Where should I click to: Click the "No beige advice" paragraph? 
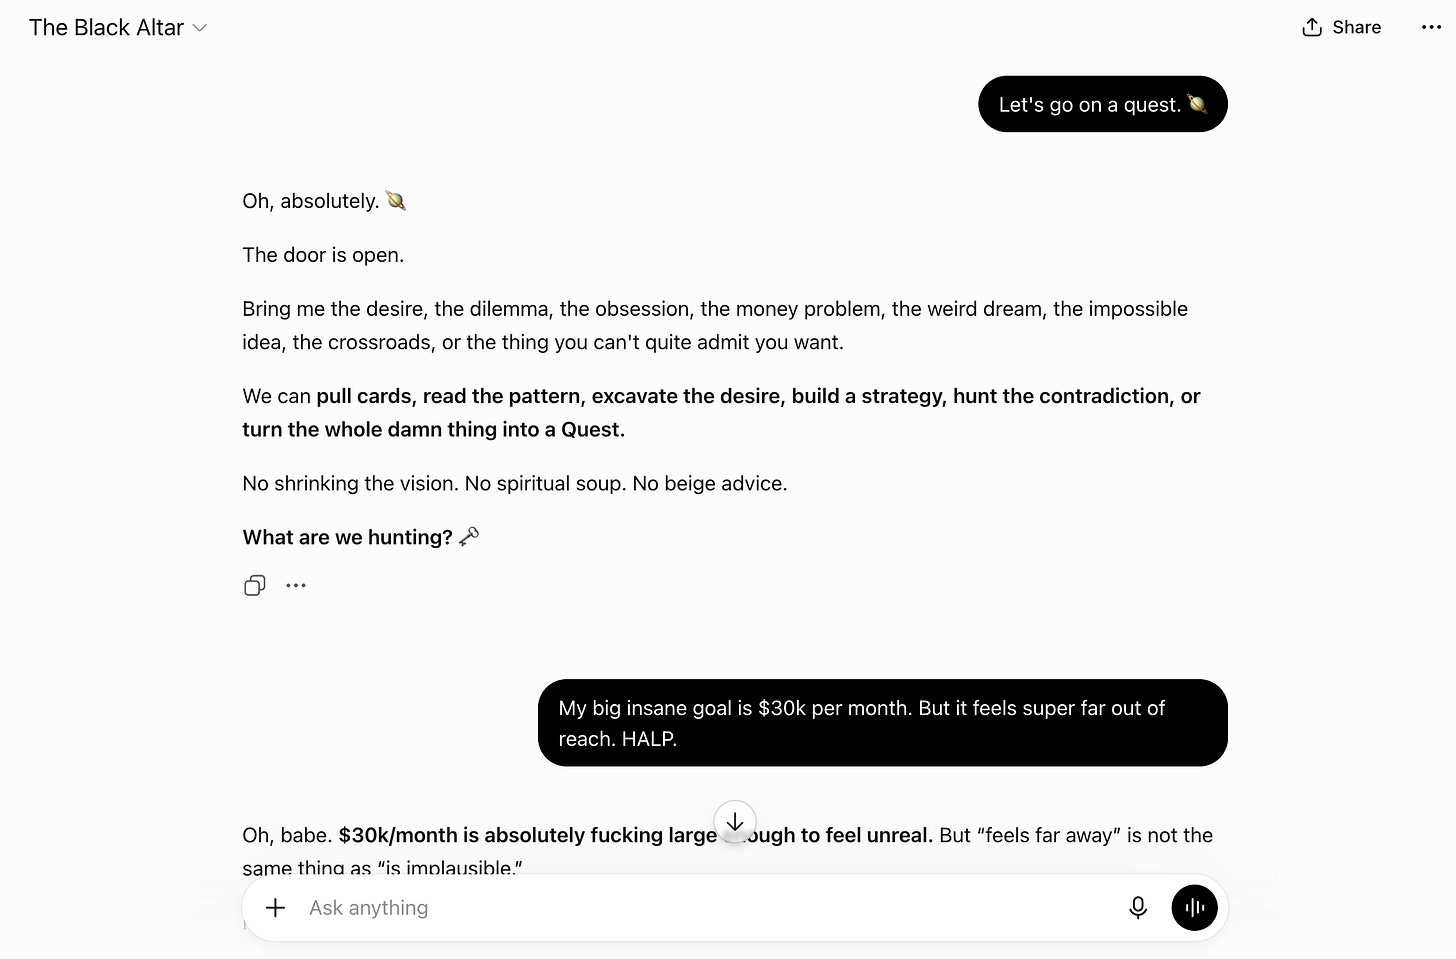pos(515,483)
